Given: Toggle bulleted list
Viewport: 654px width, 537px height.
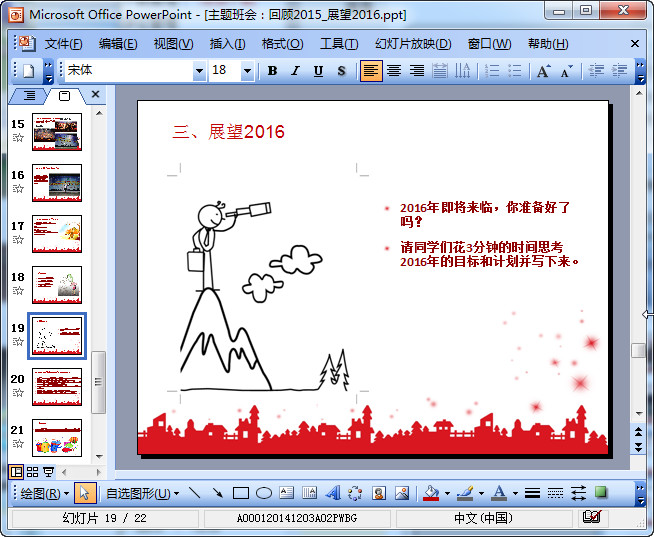Looking at the screenshot, I should 515,71.
